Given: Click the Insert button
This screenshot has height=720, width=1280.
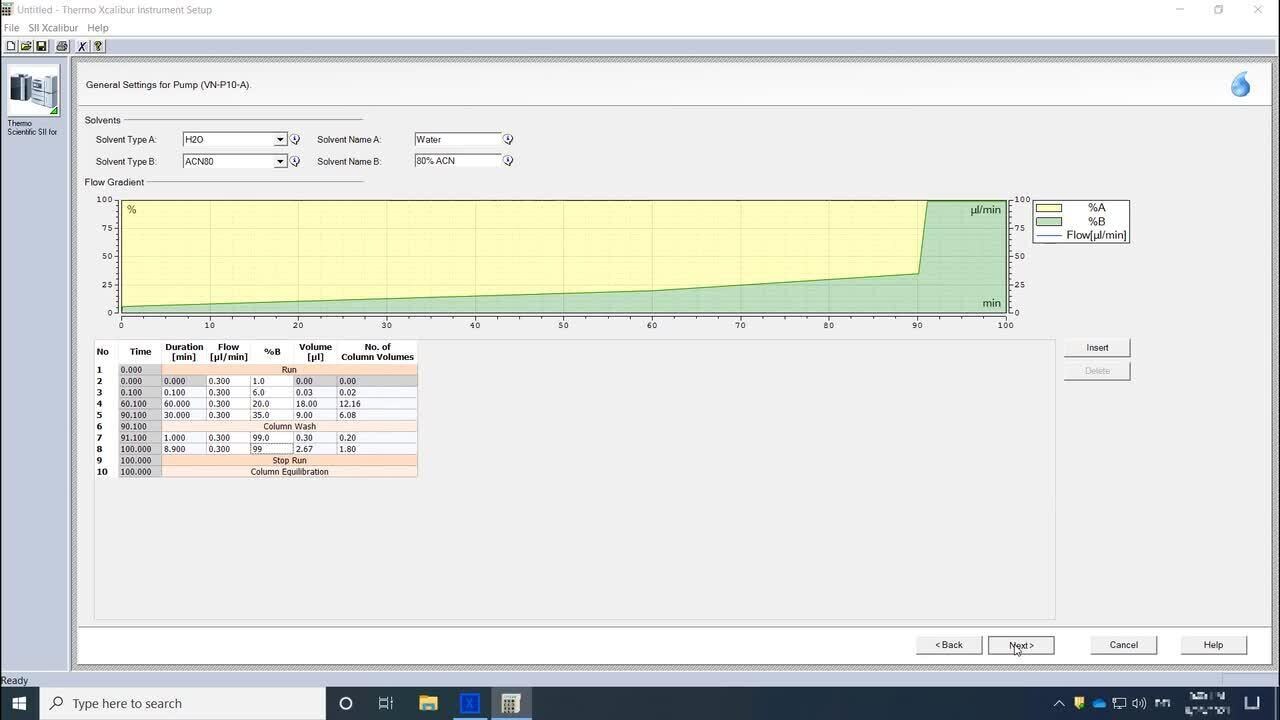Looking at the screenshot, I should [1097, 348].
